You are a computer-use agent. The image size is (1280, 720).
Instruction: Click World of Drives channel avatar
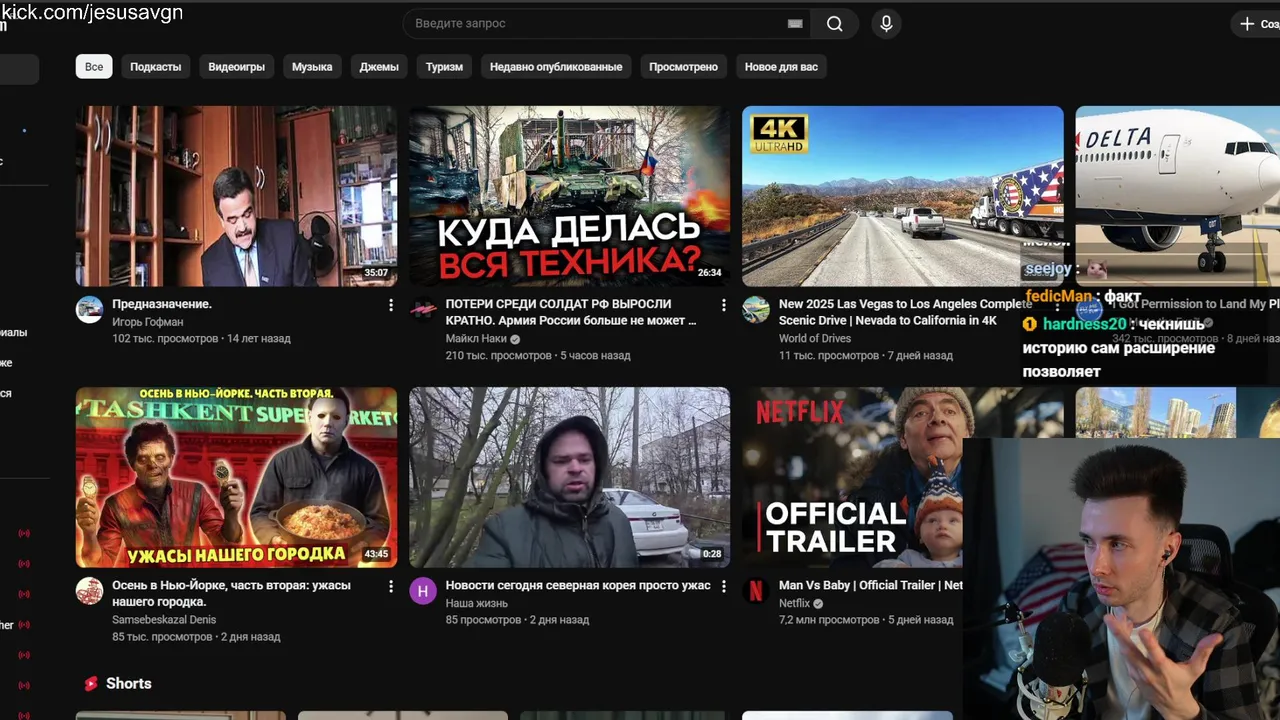pos(756,310)
